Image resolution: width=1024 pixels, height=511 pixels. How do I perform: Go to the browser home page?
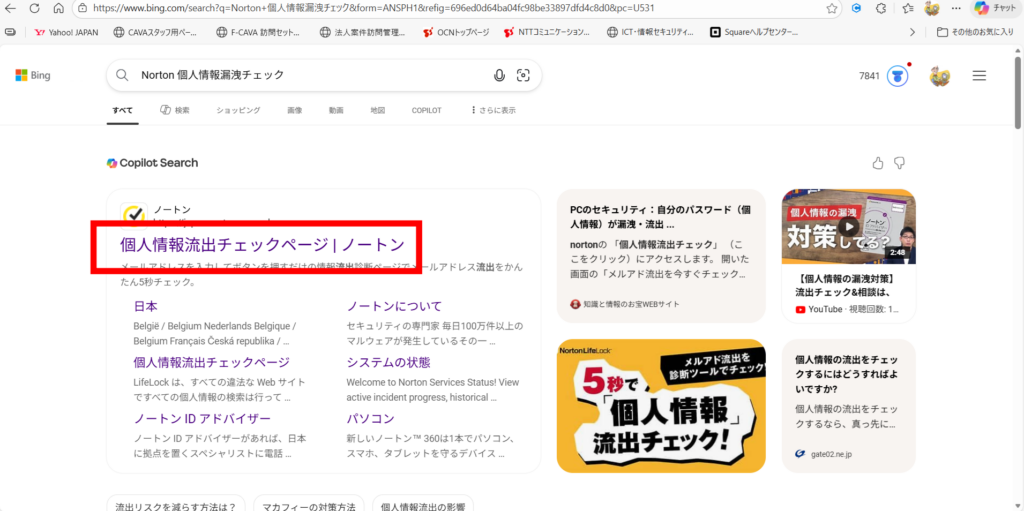[58, 8]
